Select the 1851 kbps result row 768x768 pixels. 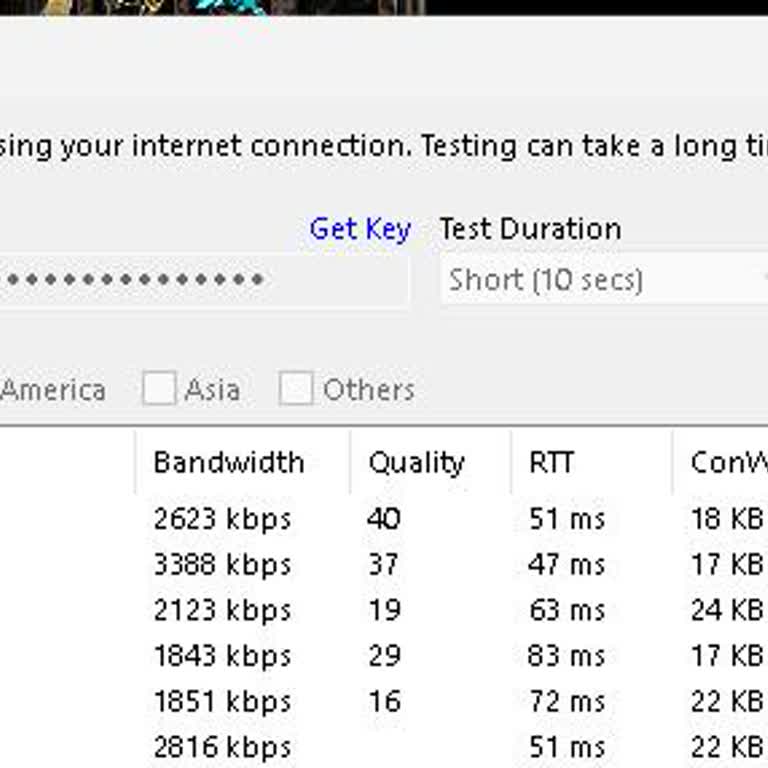(x=222, y=701)
